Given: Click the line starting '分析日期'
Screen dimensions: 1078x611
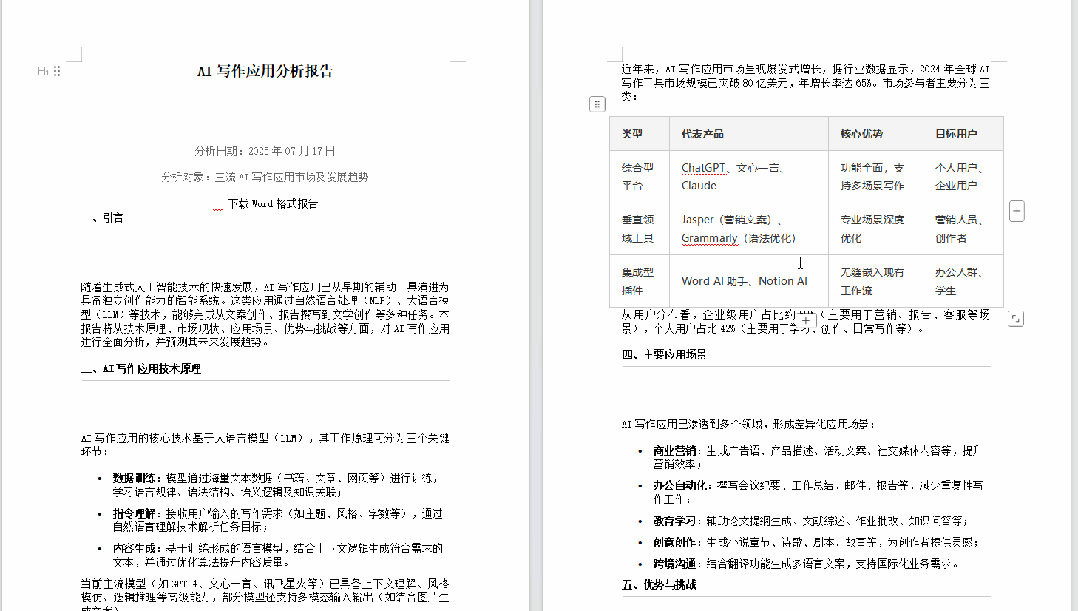Looking at the screenshot, I should pos(265,151).
